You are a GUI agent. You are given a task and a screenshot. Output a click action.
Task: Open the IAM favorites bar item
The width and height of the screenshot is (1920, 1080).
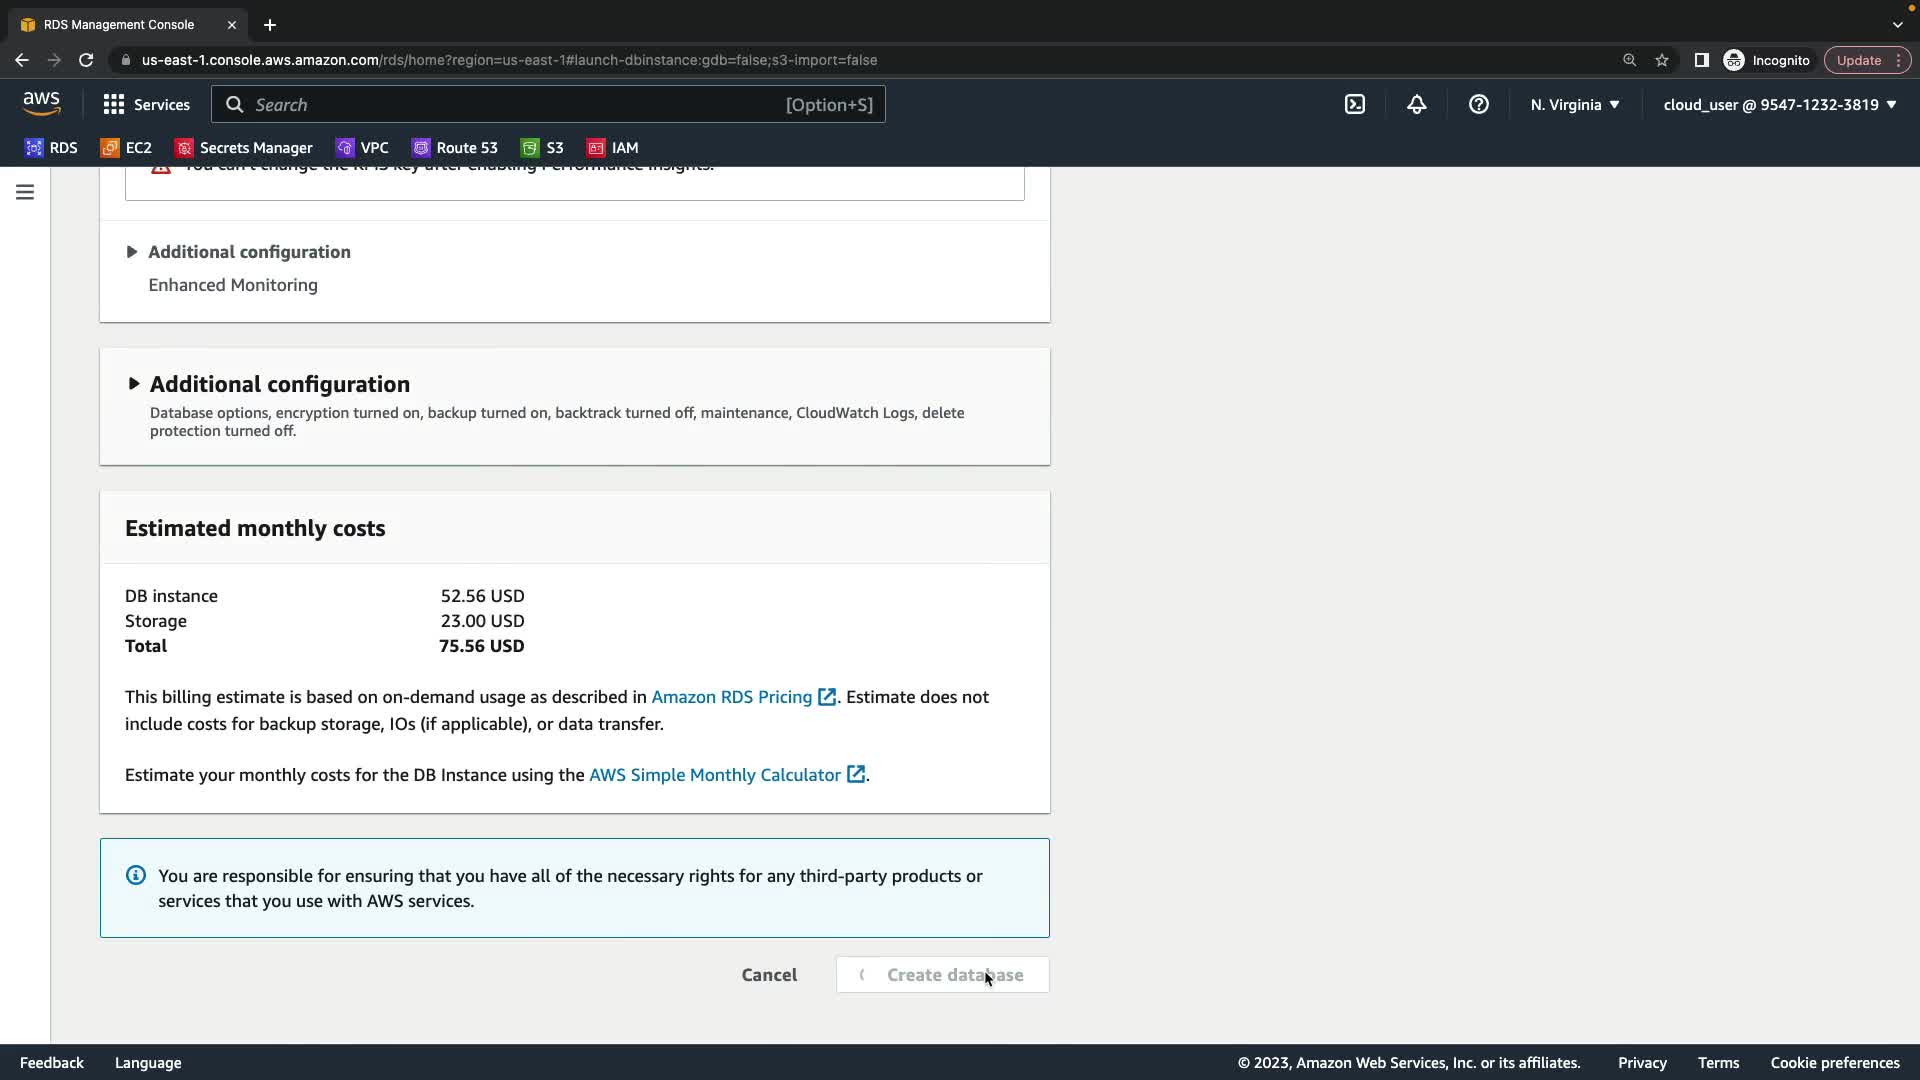[x=612, y=148]
